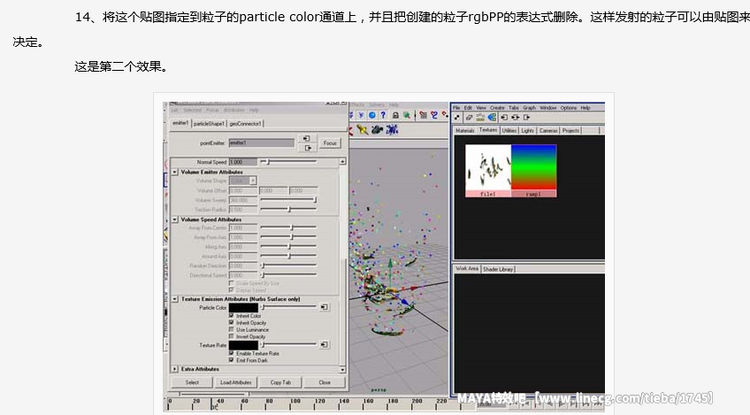Click the attribute editor scroll up arrow
The height and width of the screenshot is (415, 750).
[342, 162]
